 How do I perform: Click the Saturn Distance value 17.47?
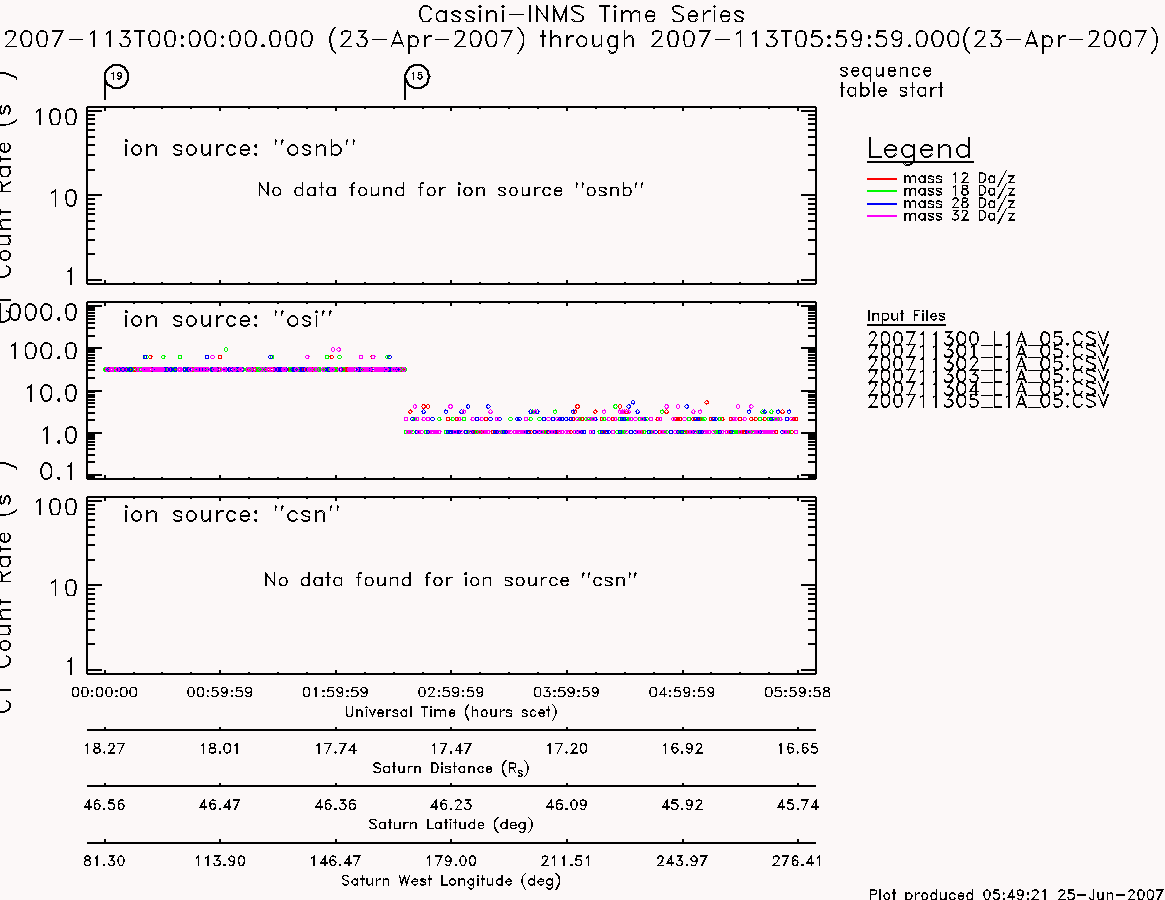451,748
